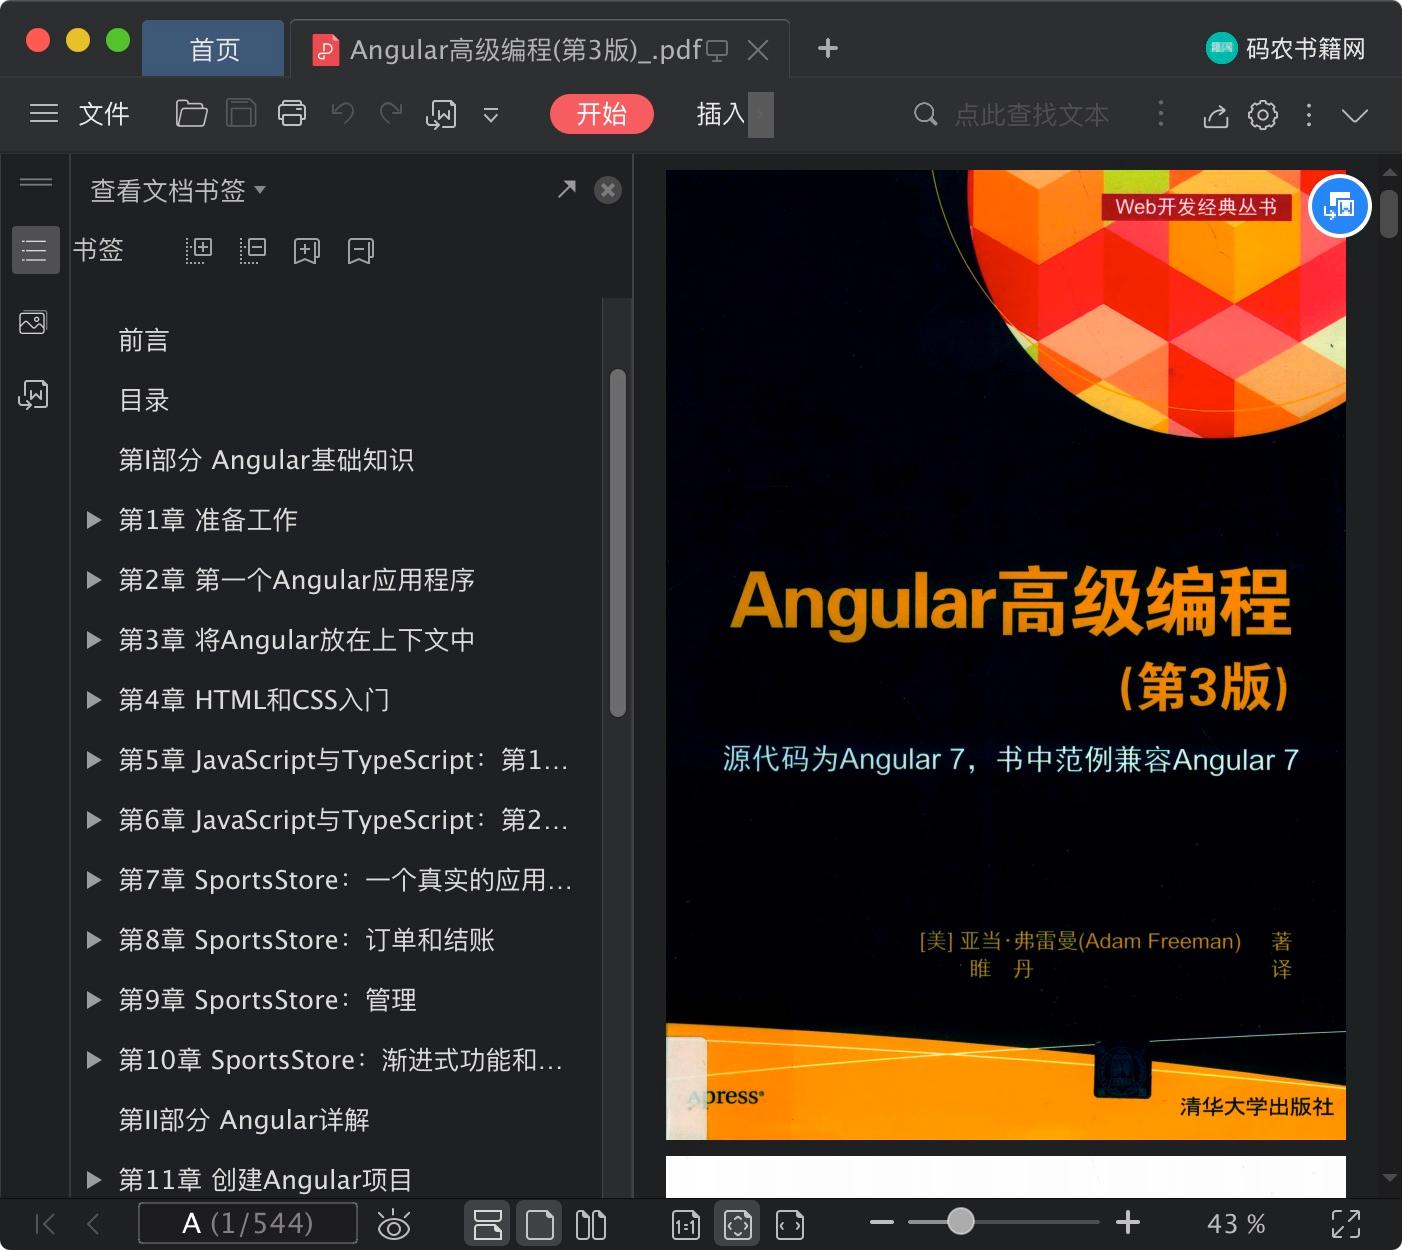Image resolution: width=1402 pixels, height=1250 pixels.
Task: Expand 第4章 HTML和CSS入门
Action: (94, 700)
